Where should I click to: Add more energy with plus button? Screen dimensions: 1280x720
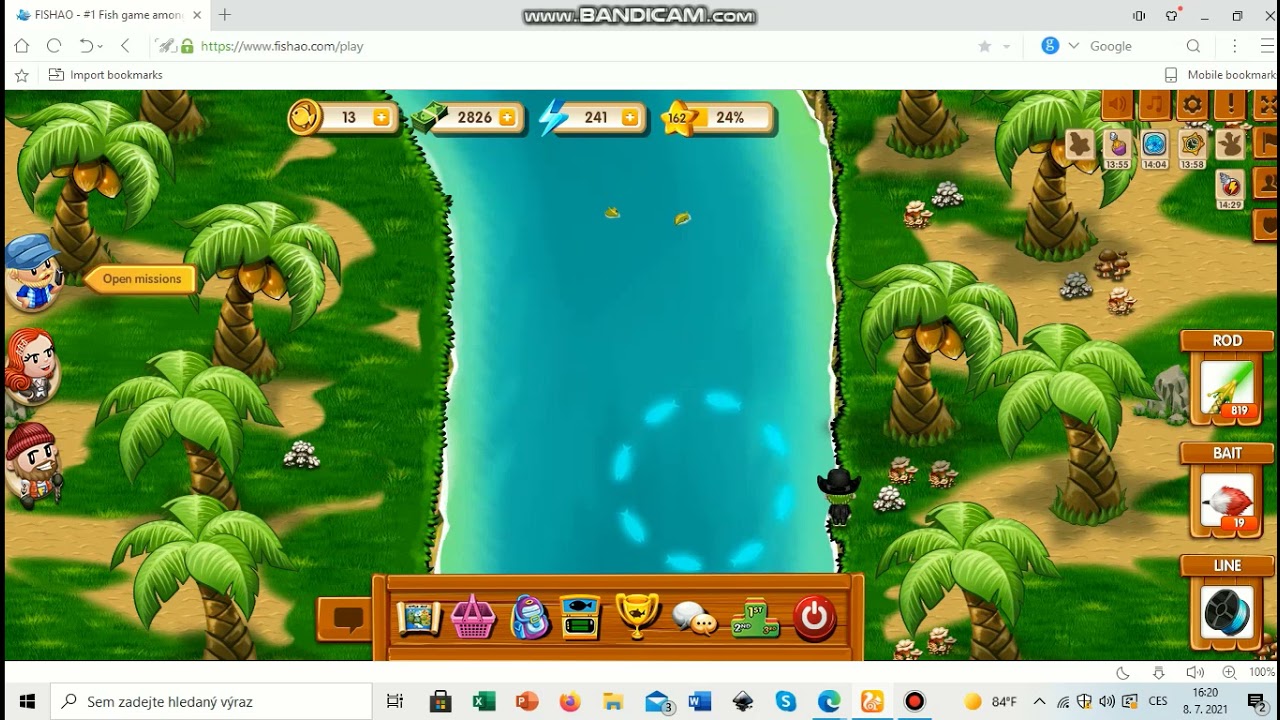click(x=629, y=117)
